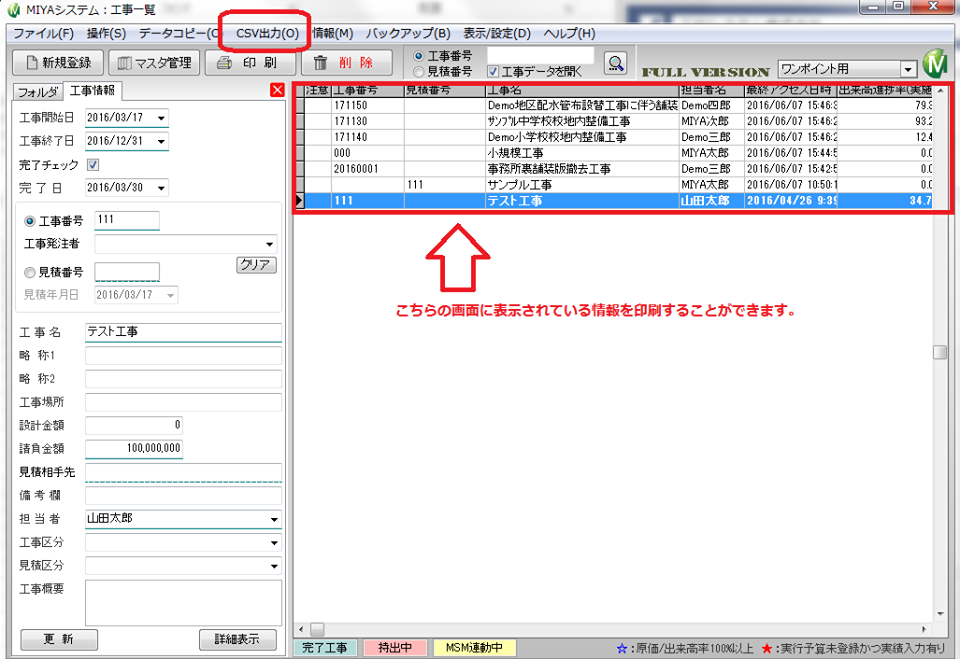
Task: Switch to the フォルダ tab
Action: click(x=37, y=92)
